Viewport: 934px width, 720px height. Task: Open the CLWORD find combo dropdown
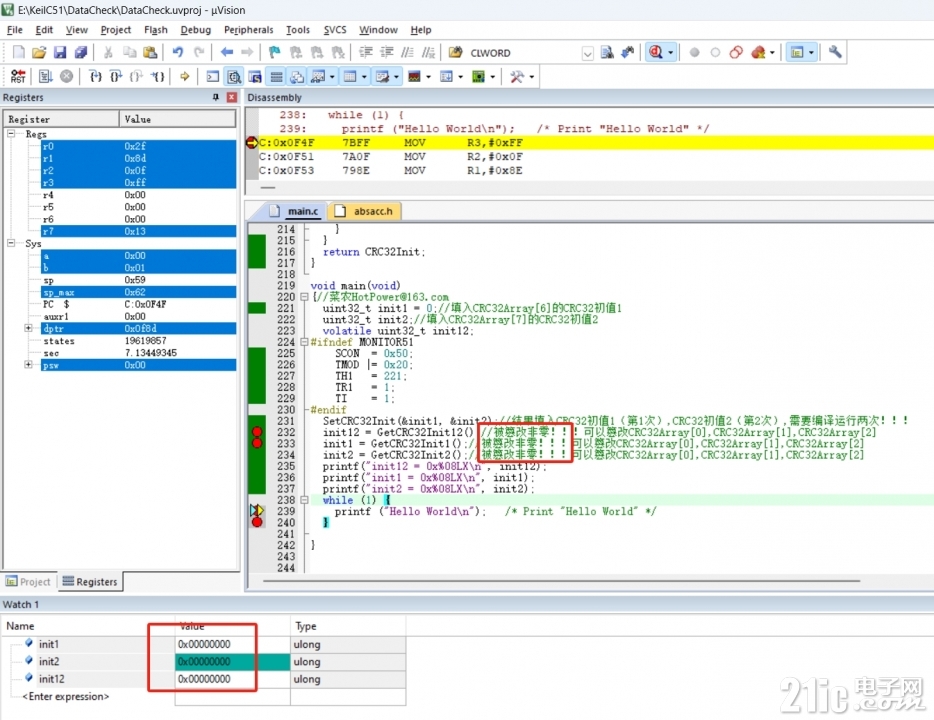click(x=587, y=53)
